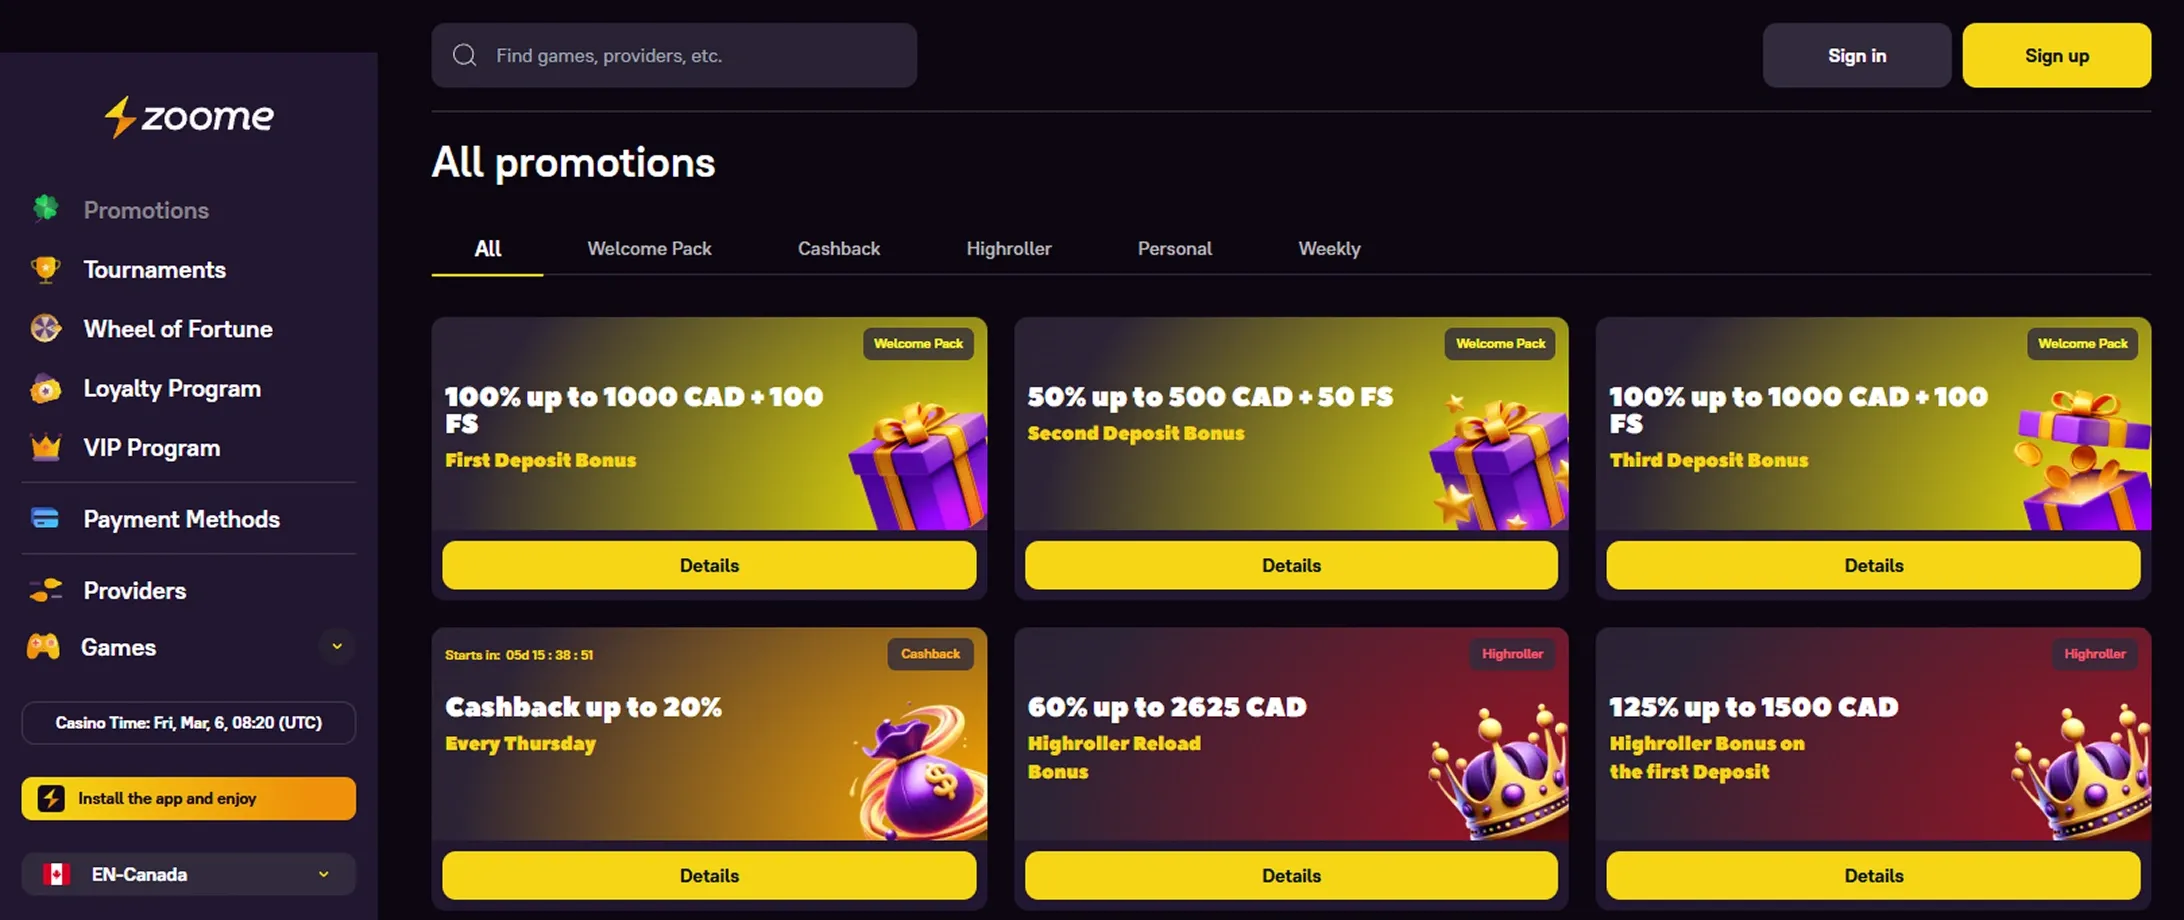Click Install the app and enjoy banner
2184x920 pixels.
[x=188, y=798]
